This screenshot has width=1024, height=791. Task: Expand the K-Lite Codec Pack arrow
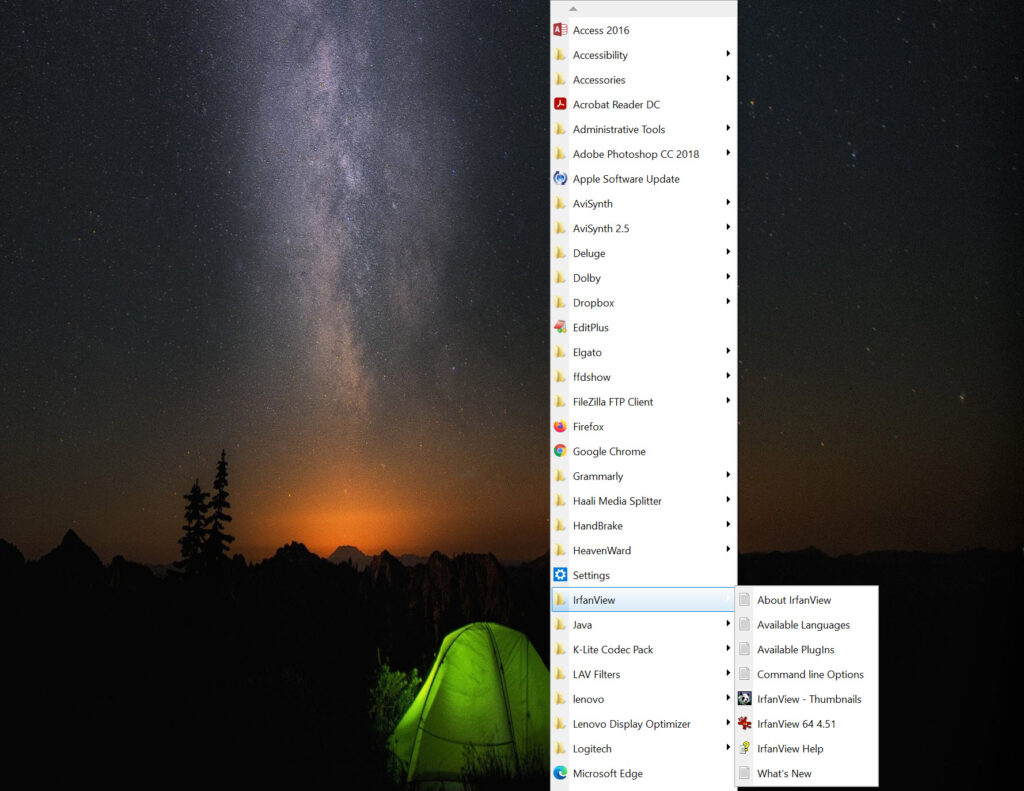point(728,648)
